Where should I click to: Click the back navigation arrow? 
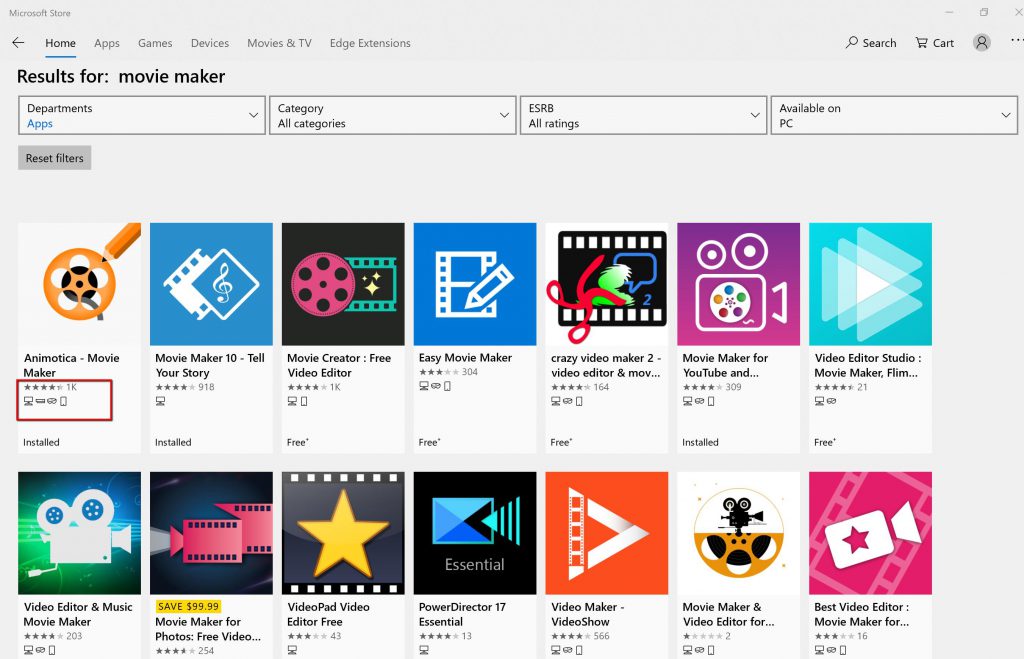[x=18, y=43]
